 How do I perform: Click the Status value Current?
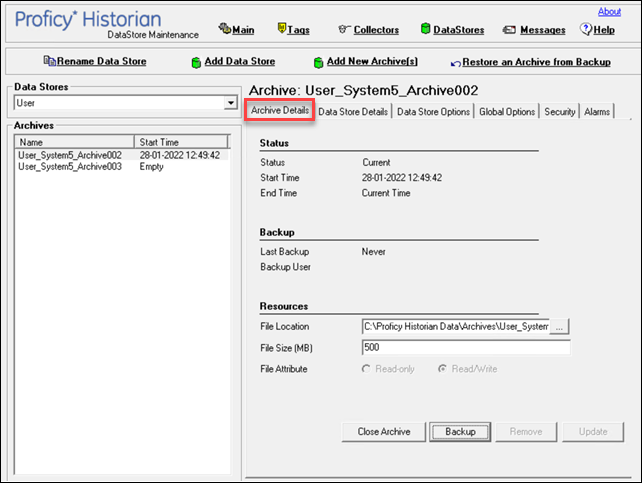376,163
